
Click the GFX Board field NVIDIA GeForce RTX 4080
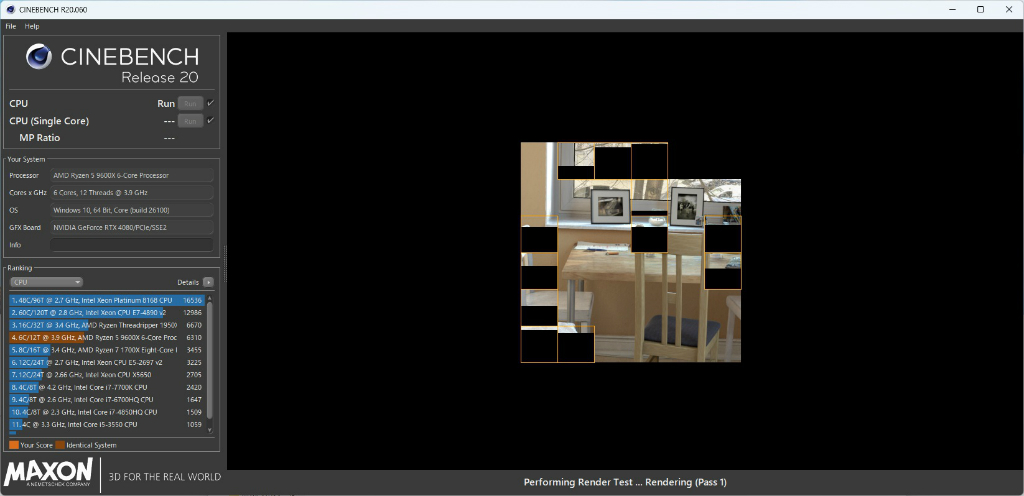132,227
